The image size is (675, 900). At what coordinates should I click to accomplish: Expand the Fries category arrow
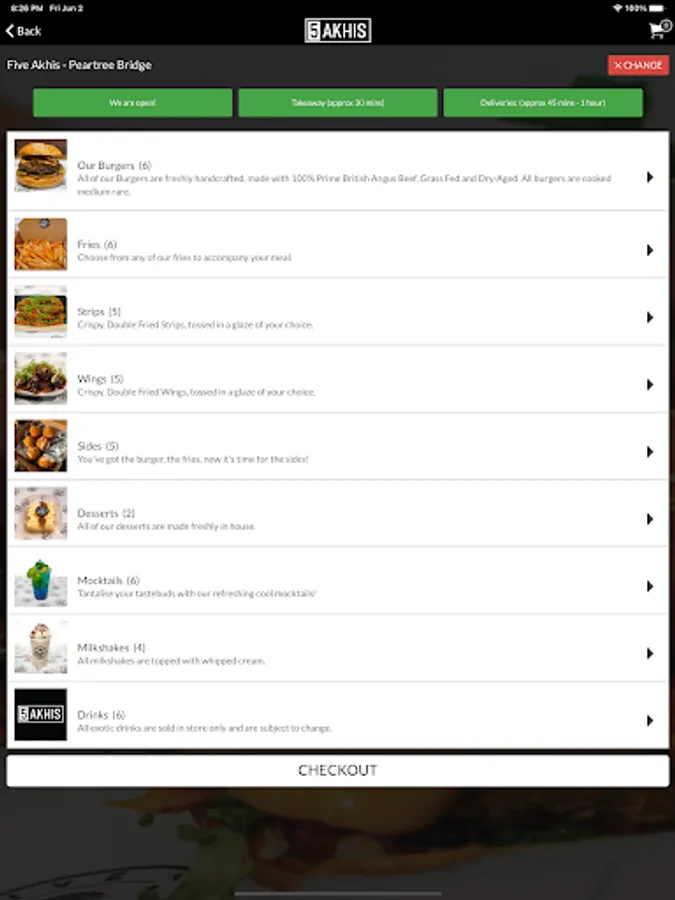650,250
